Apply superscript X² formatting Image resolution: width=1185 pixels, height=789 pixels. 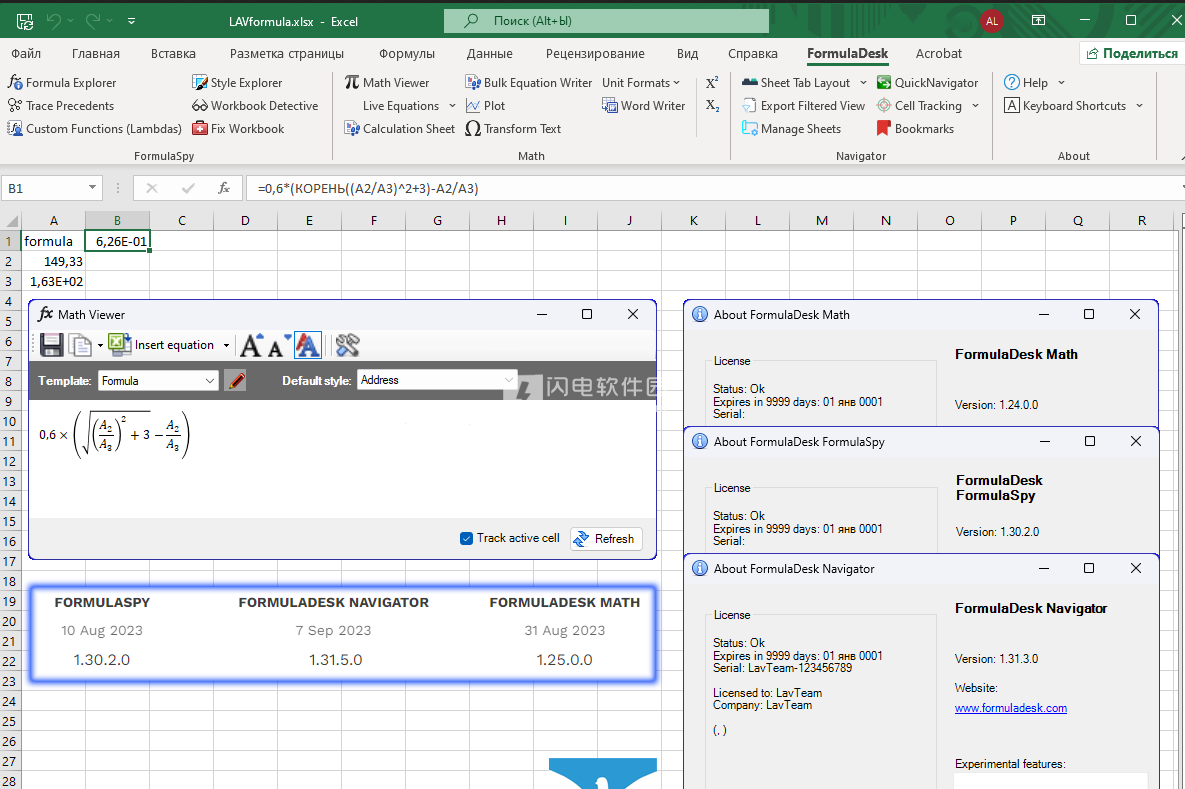click(712, 82)
